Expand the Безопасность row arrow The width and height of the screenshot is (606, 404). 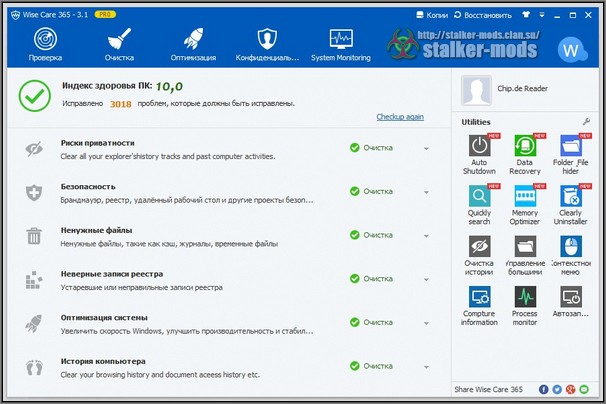[x=426, y=192]
